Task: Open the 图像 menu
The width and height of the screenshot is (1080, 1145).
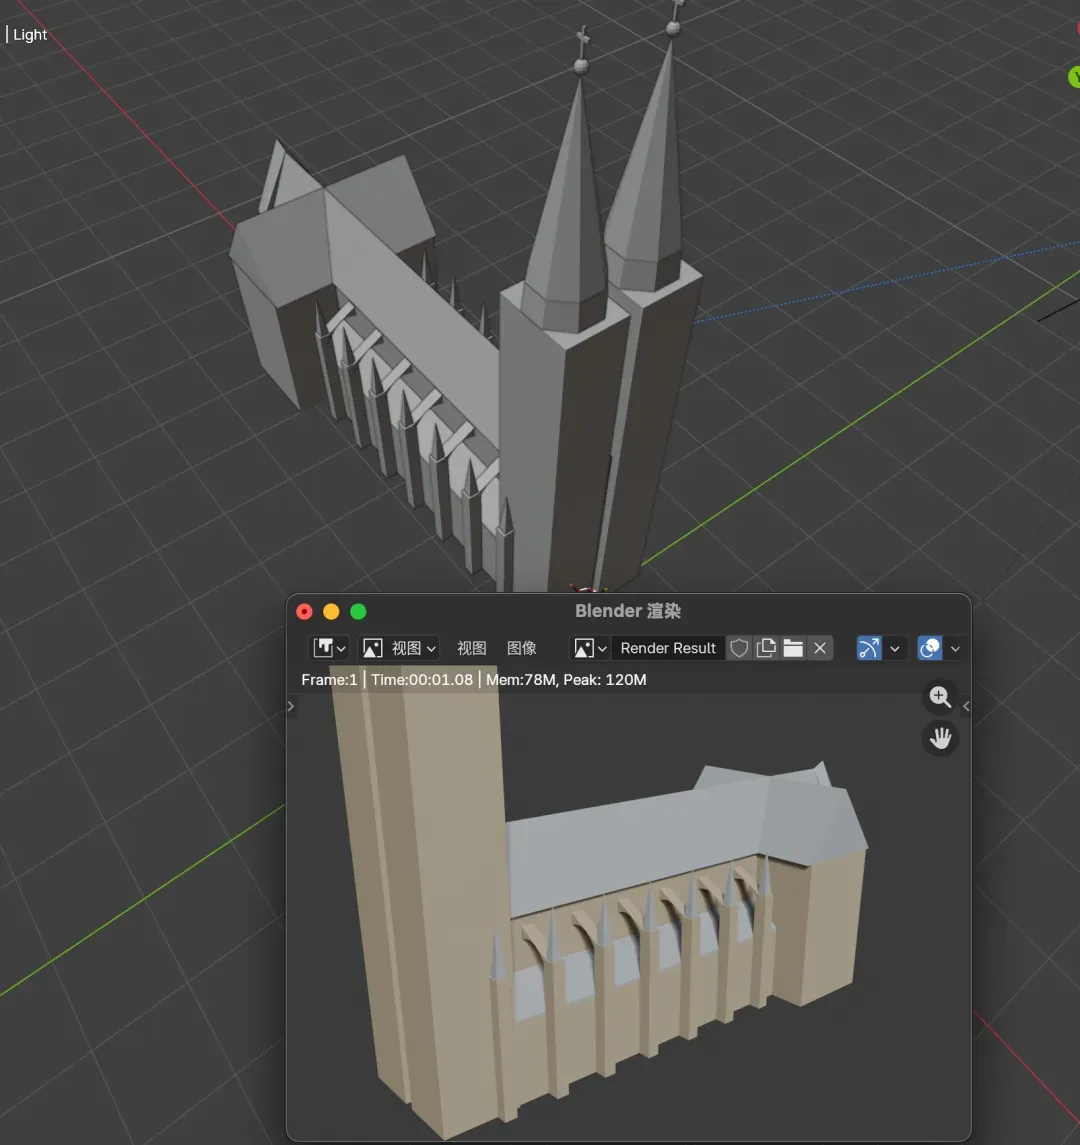Action: (x=521, y=648)
